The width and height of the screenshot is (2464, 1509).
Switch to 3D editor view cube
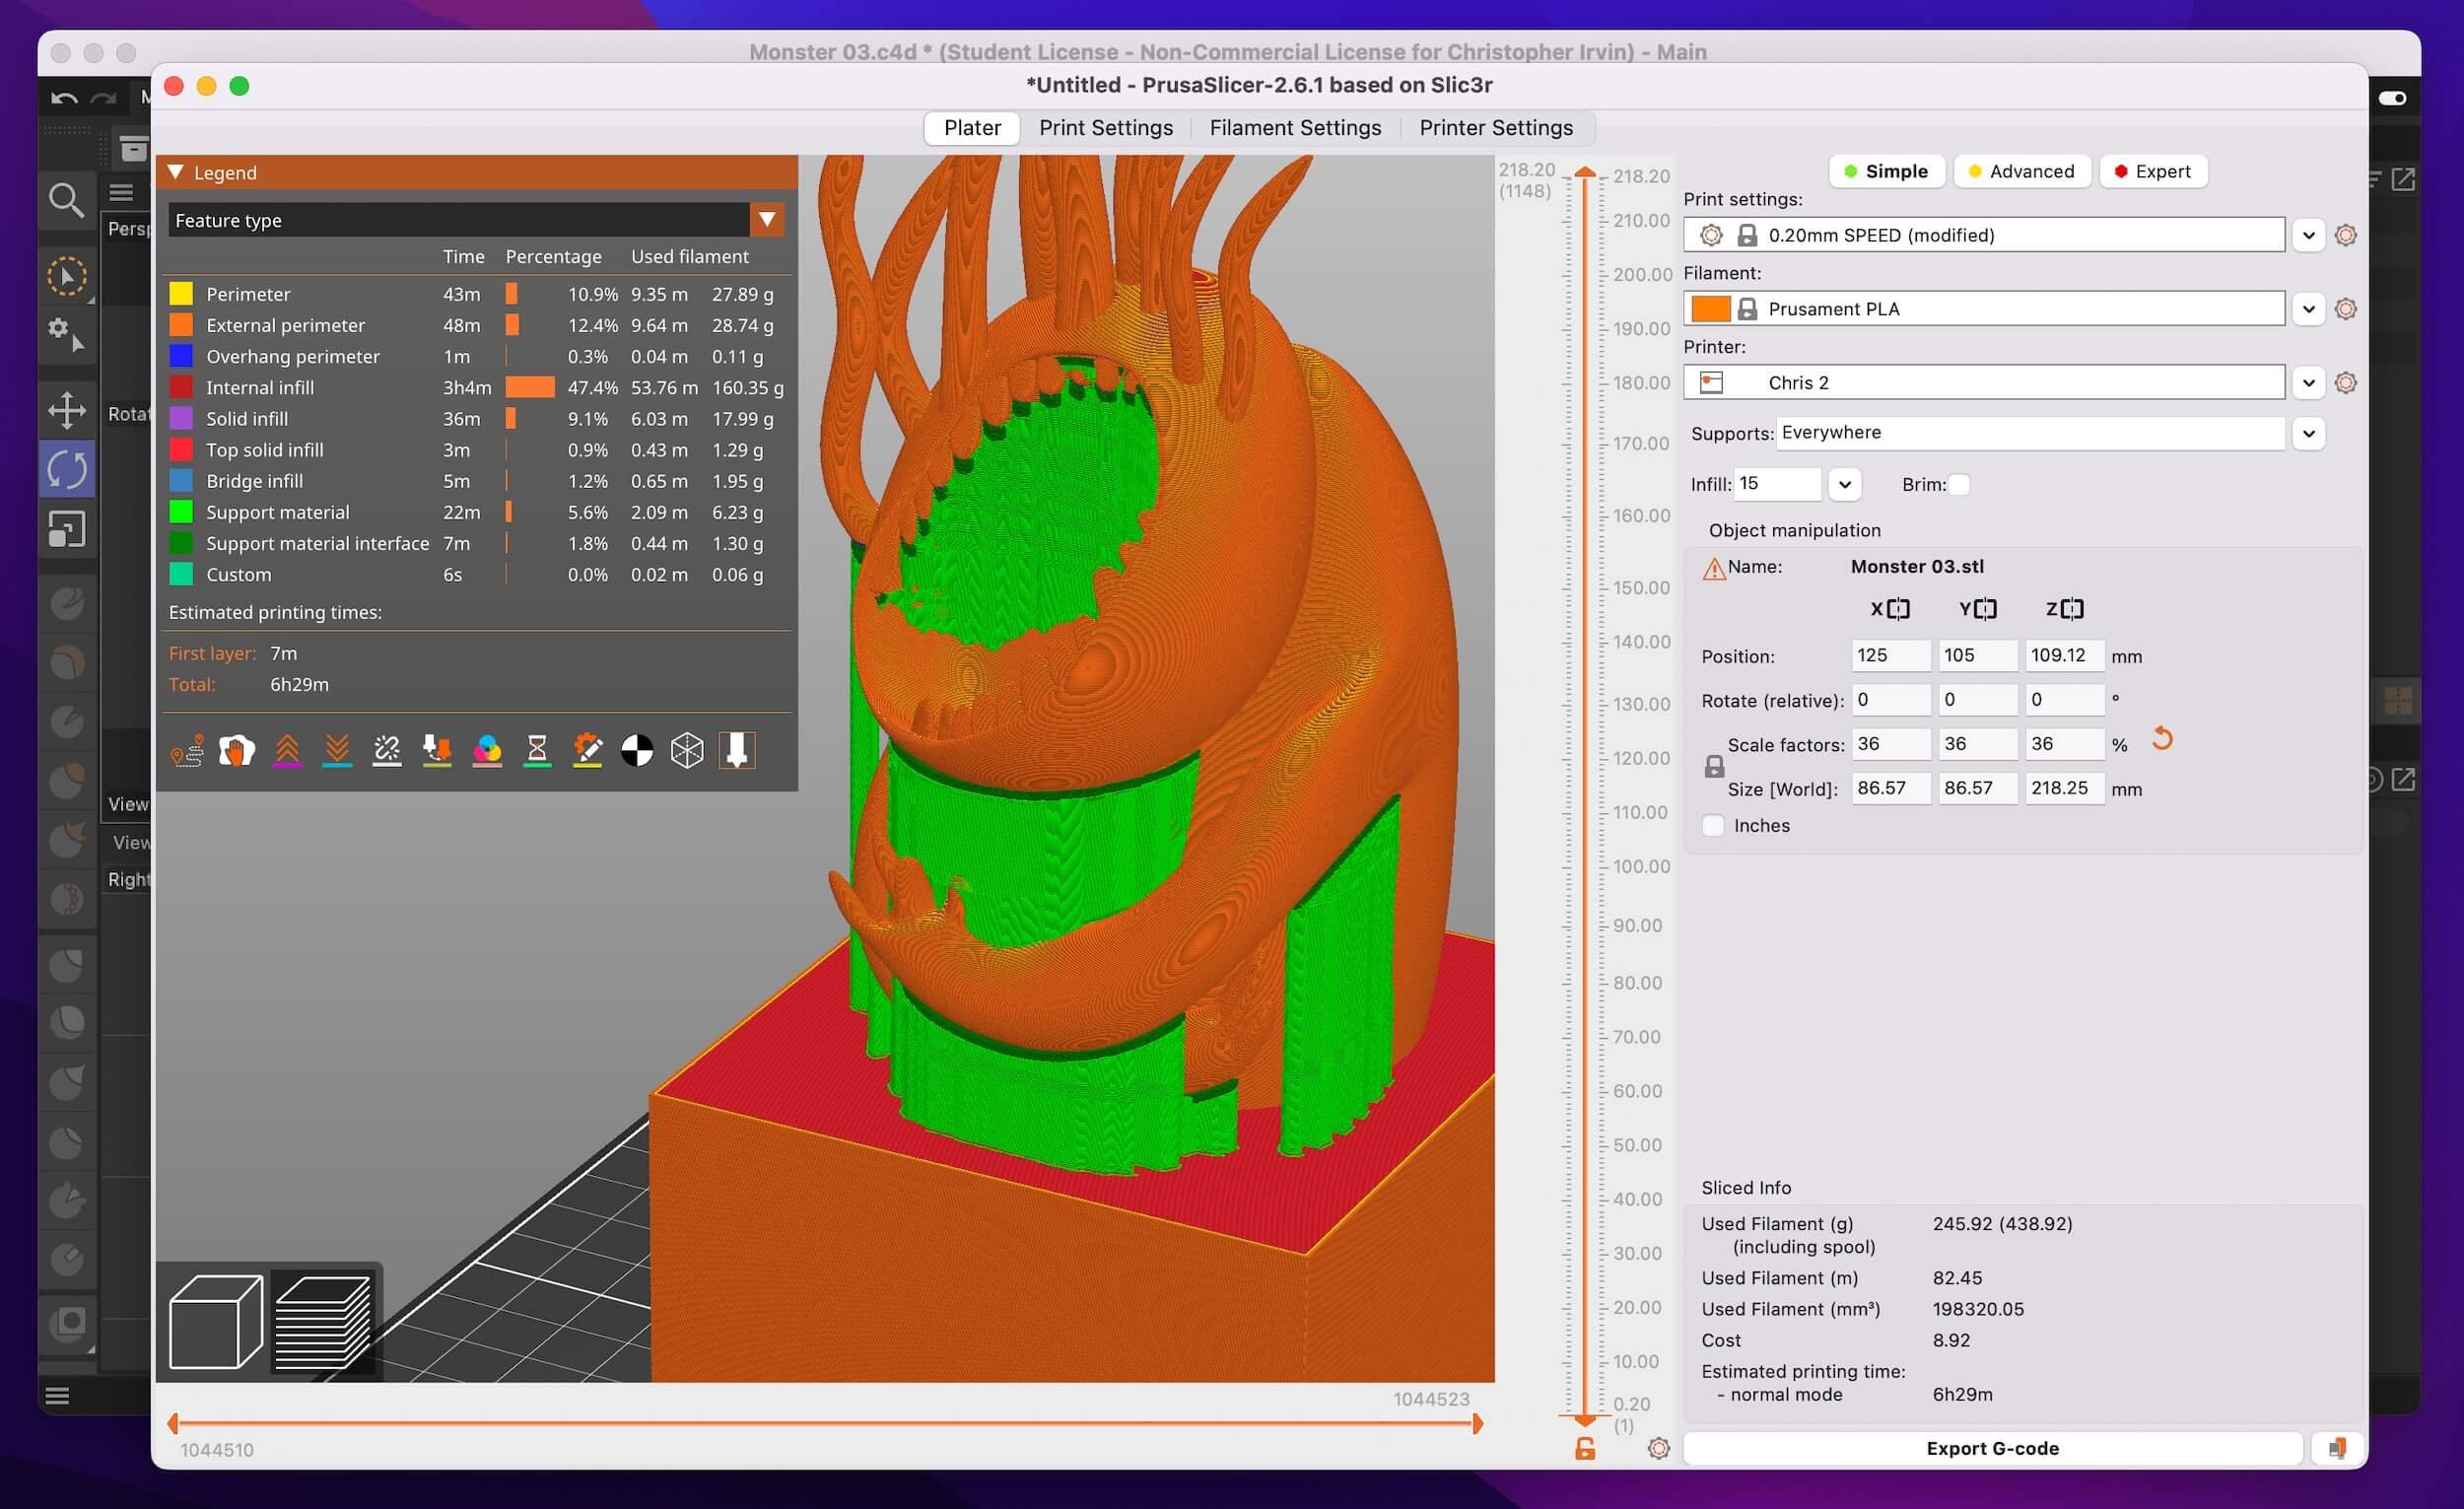coord(216,1321)
